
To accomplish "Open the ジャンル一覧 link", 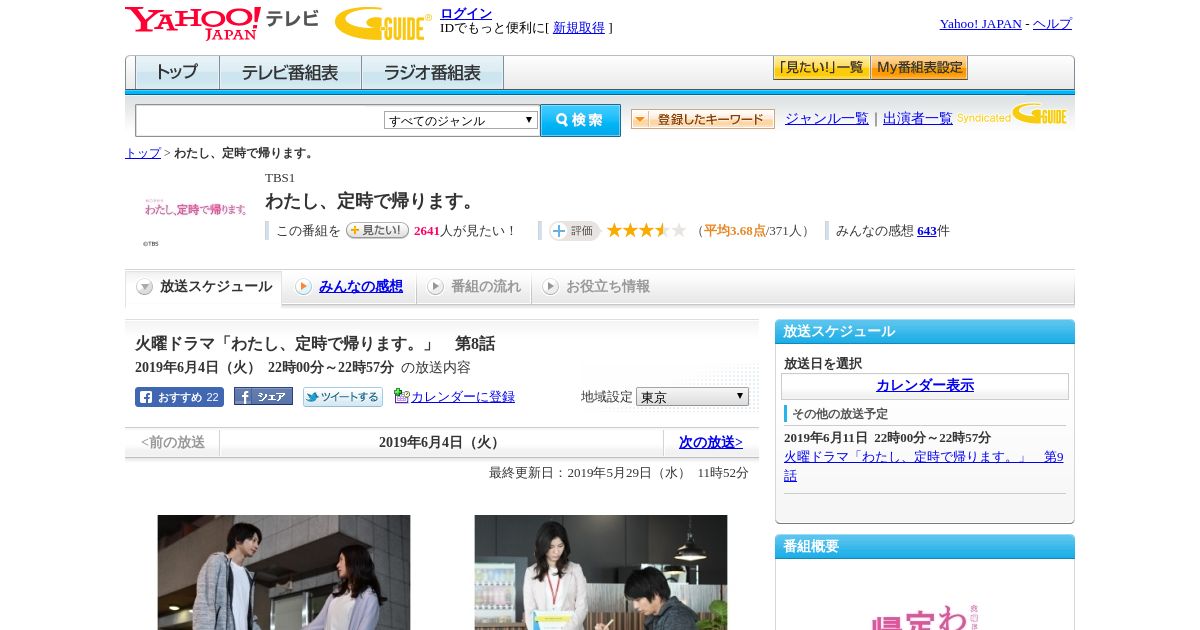I will click(x=827, y=119).
